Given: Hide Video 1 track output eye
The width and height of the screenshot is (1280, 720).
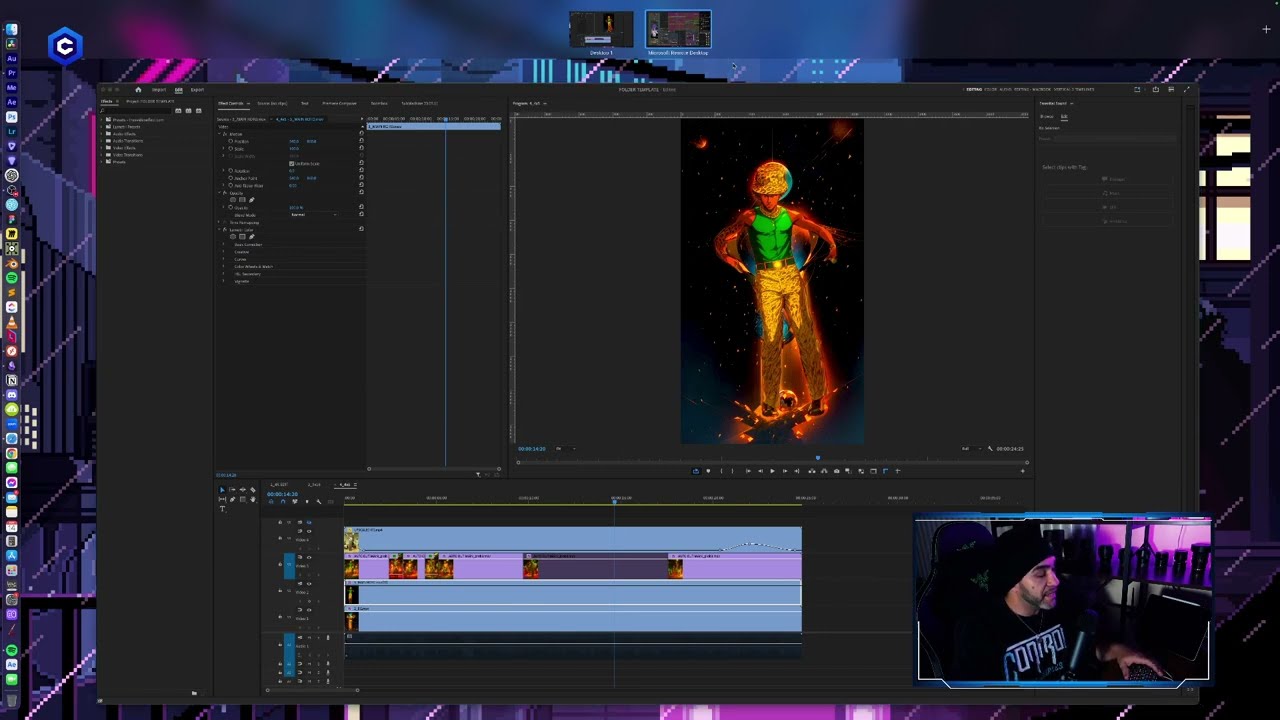Looking at the screenshot, I should (x=309, y=610).
